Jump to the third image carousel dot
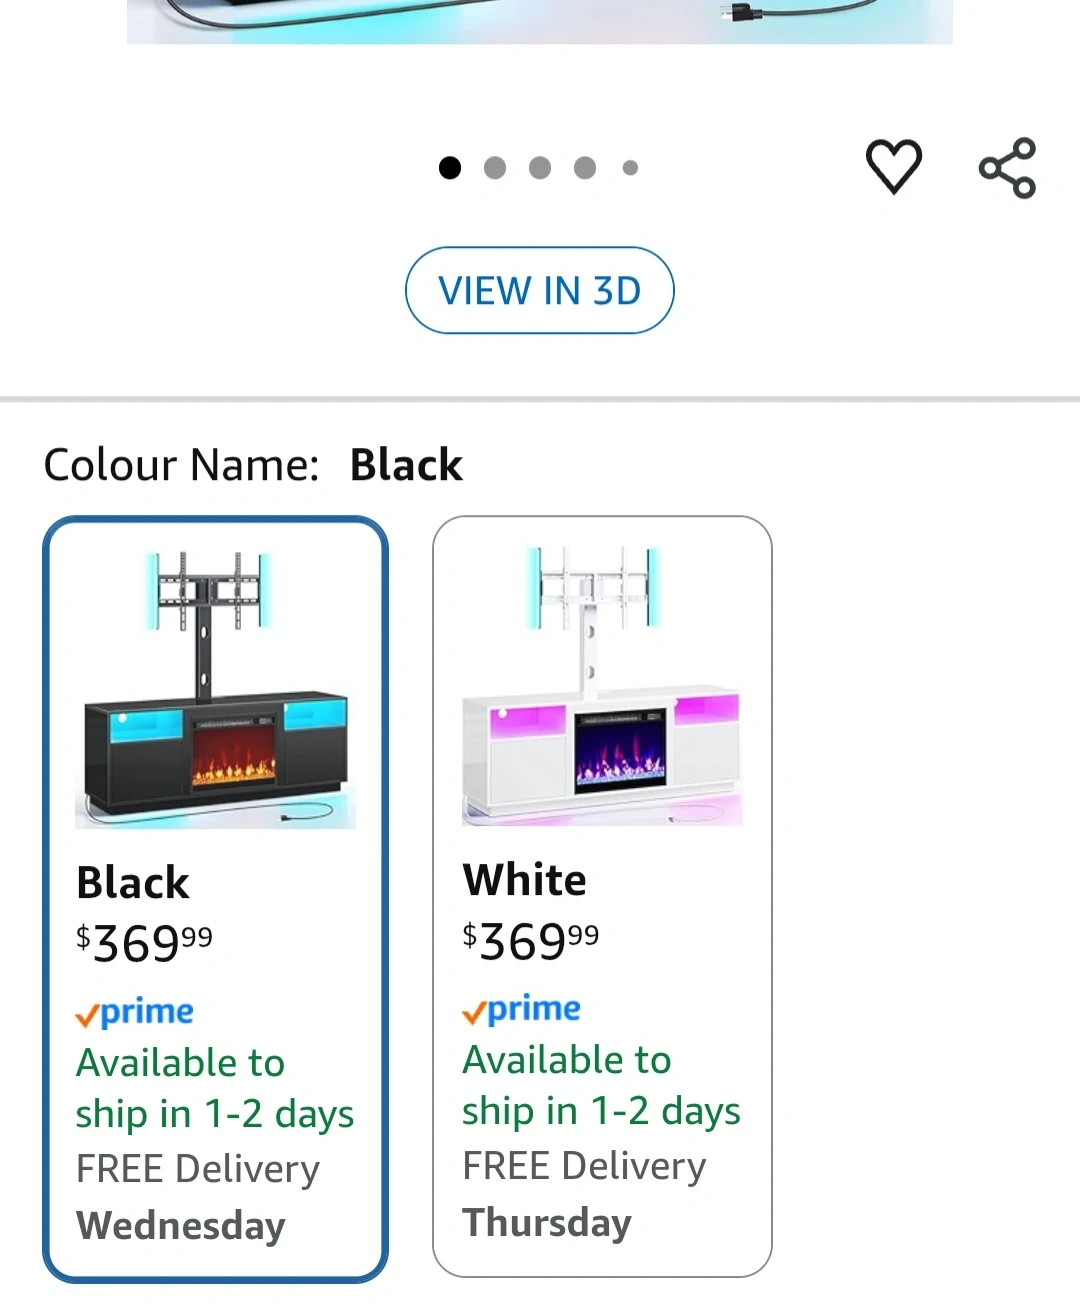 (540, 168)
